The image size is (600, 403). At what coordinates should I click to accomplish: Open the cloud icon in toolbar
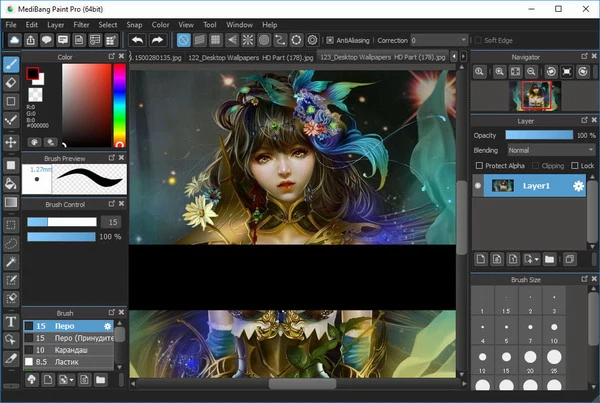14,40
